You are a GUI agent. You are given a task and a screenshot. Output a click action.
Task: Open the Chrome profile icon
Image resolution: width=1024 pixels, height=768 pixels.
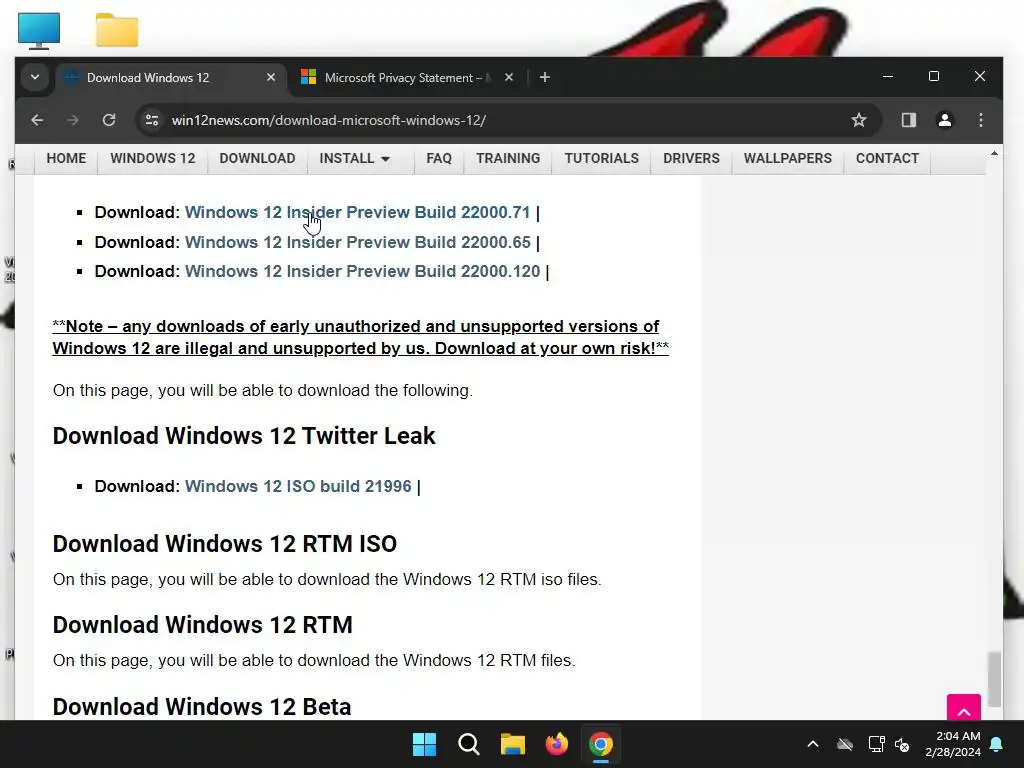coord(944,120)
